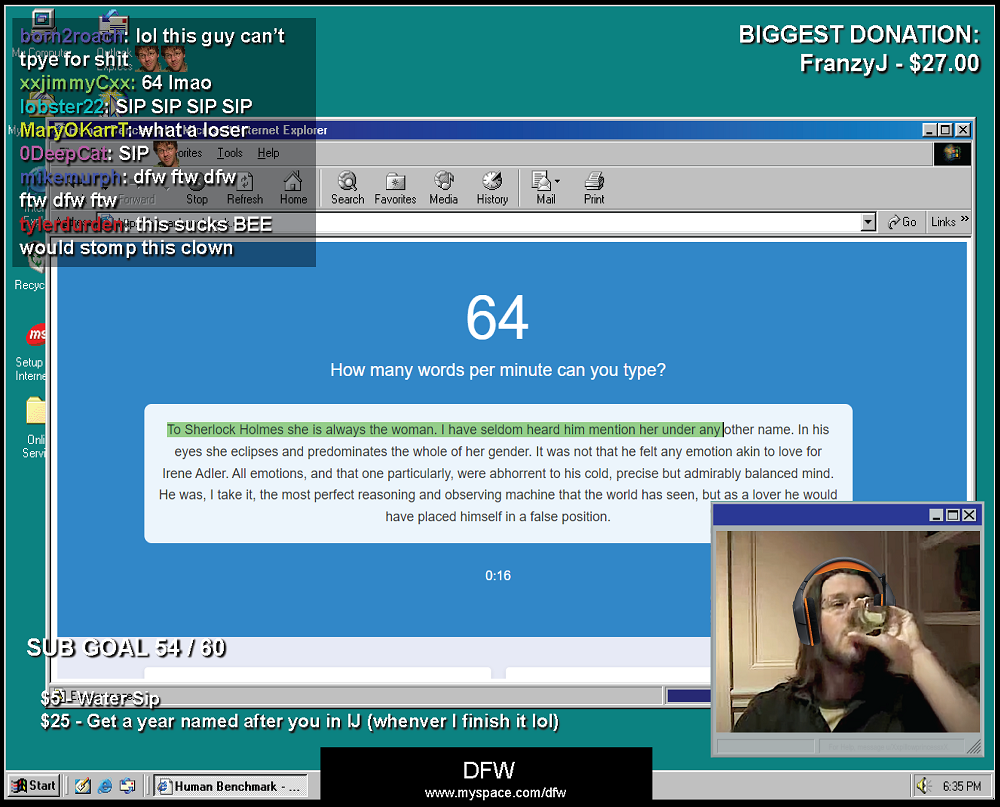The width and height of the screenshot is (1000, 807).
Task: Open the Favorites toolbar button
Action: [x=395, y=188]
